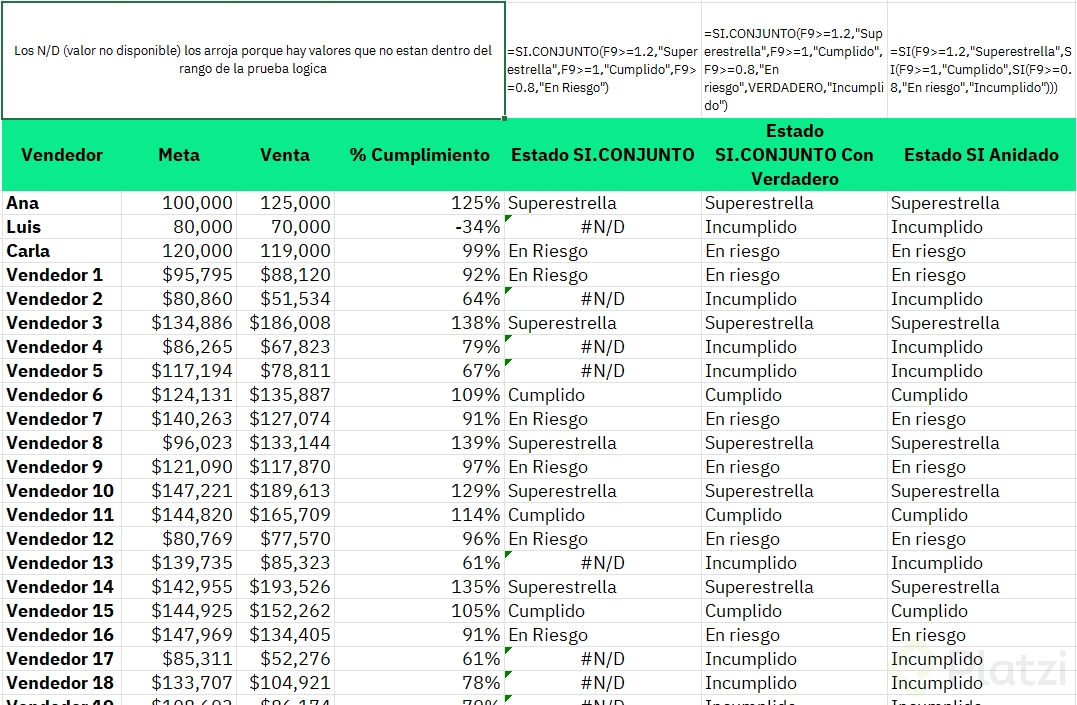The height and width of the screenshot is (705, 1077).
Task: Click Luis's Meta value 80,000
Action: click(179, 227)
